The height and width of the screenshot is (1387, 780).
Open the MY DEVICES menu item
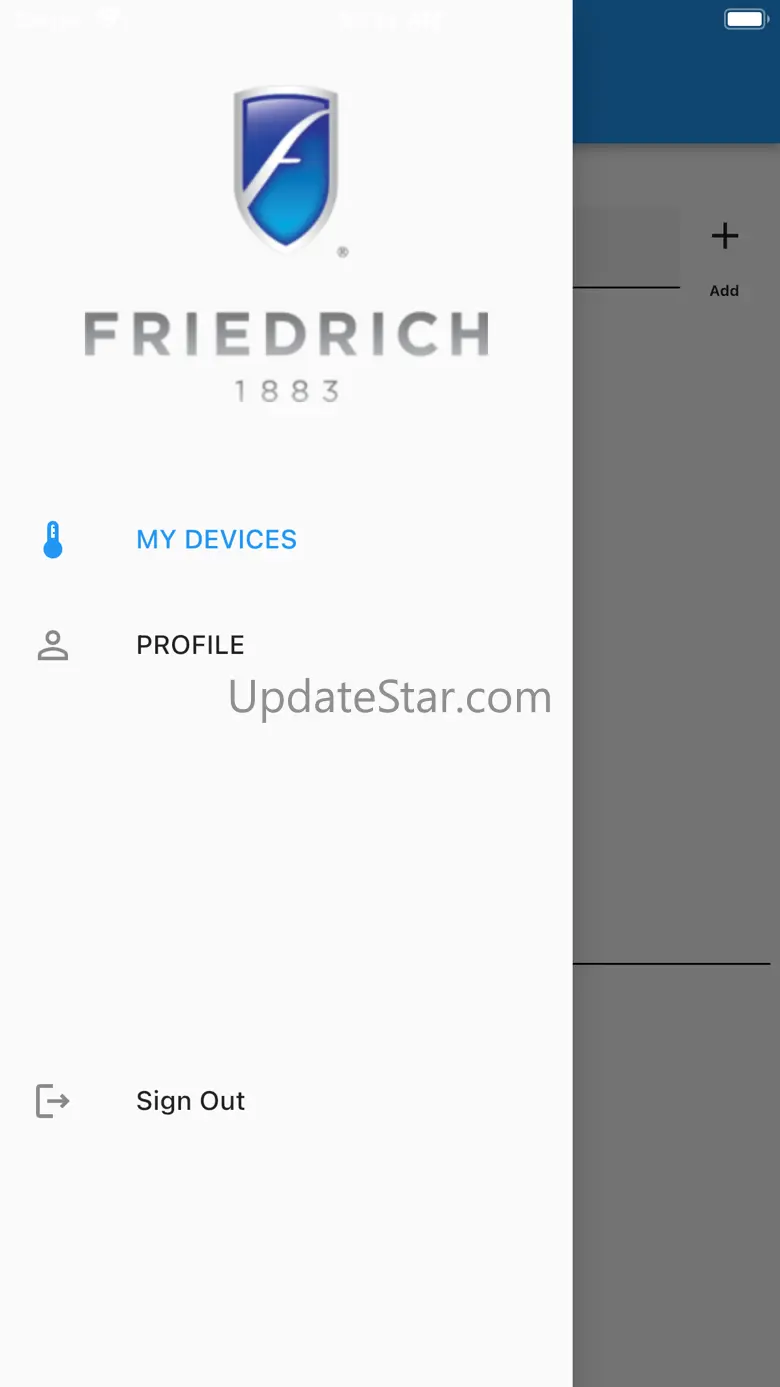[217, 540]
